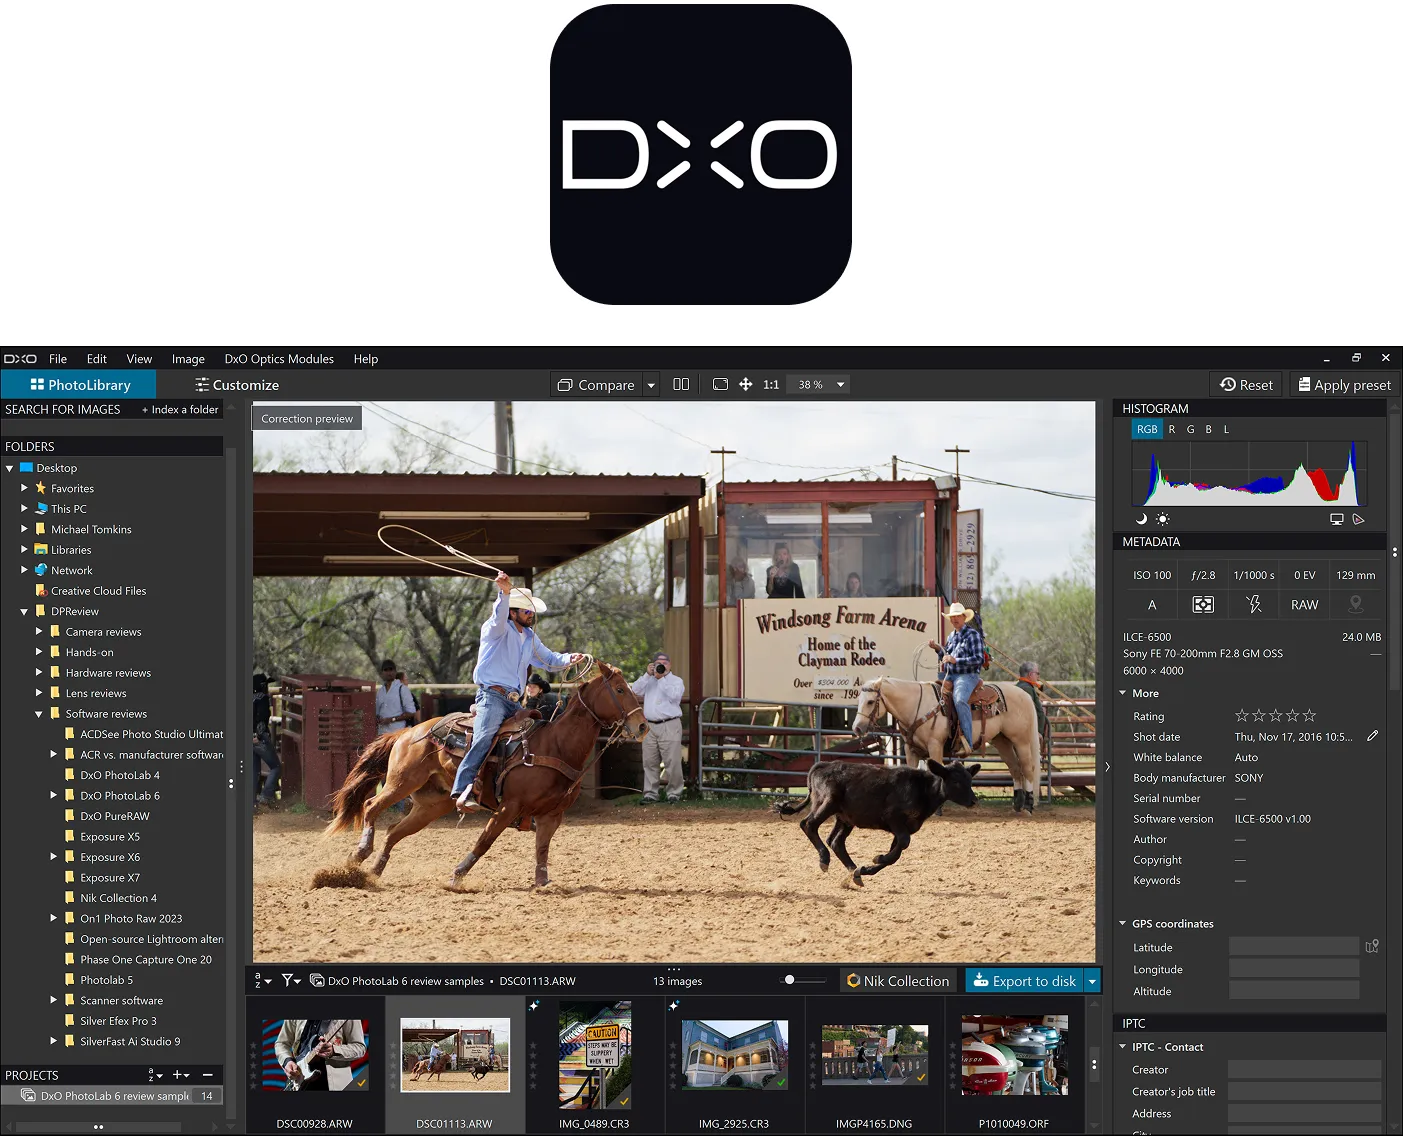
Task: Open projects sort a-z dropdown
Action: click(x=155, y=1075)
